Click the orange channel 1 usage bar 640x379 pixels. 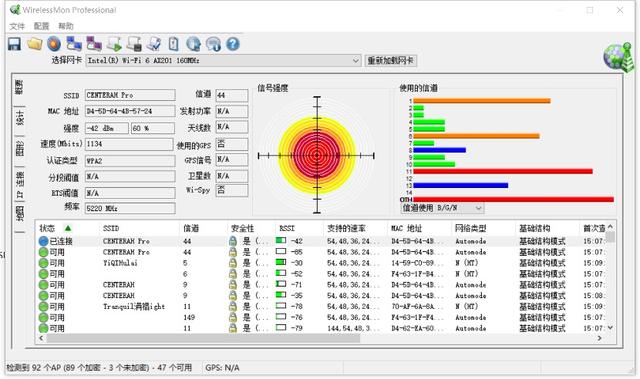pyautogui.click(x=482, y=101)
